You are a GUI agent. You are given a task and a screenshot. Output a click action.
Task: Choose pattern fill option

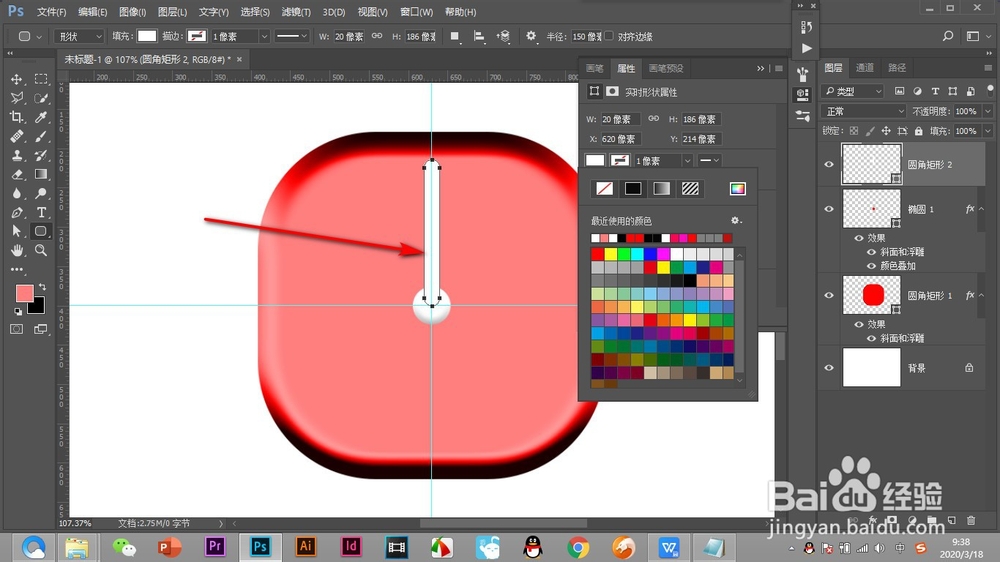pyautogui.click(x=690, y=189)
